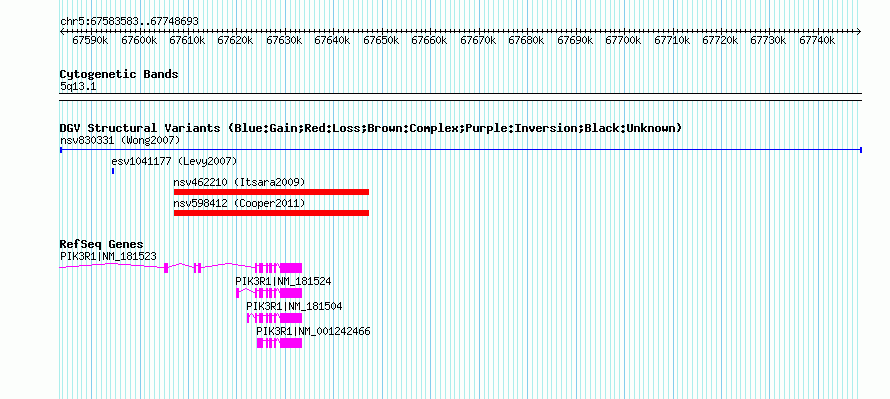This screenshot has width=890, height=399.
Task: Select the PIK3R1 NM_001242466 gene glyph
Action: (279, 343)
